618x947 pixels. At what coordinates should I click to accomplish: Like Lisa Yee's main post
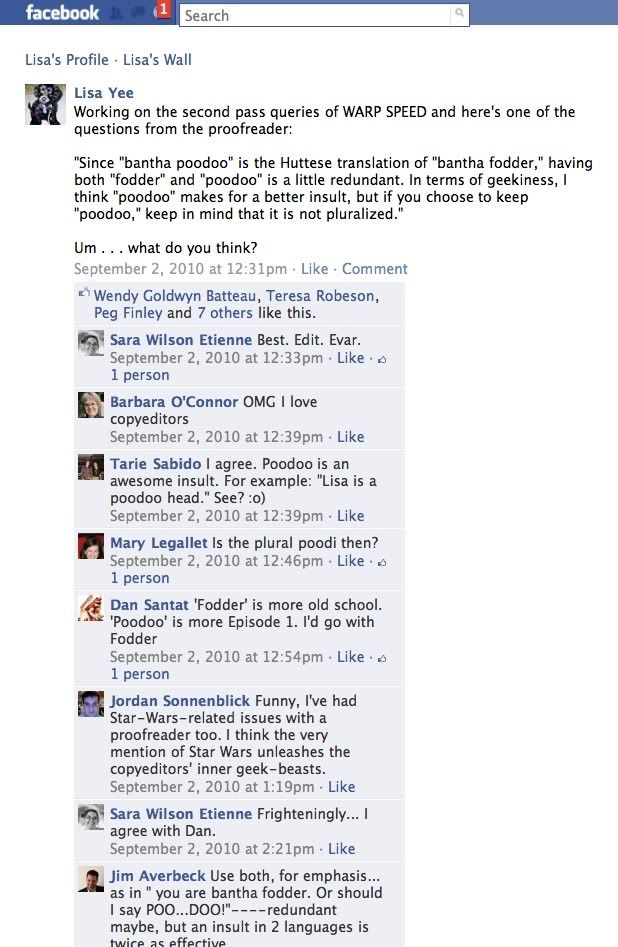click(314, 269)
